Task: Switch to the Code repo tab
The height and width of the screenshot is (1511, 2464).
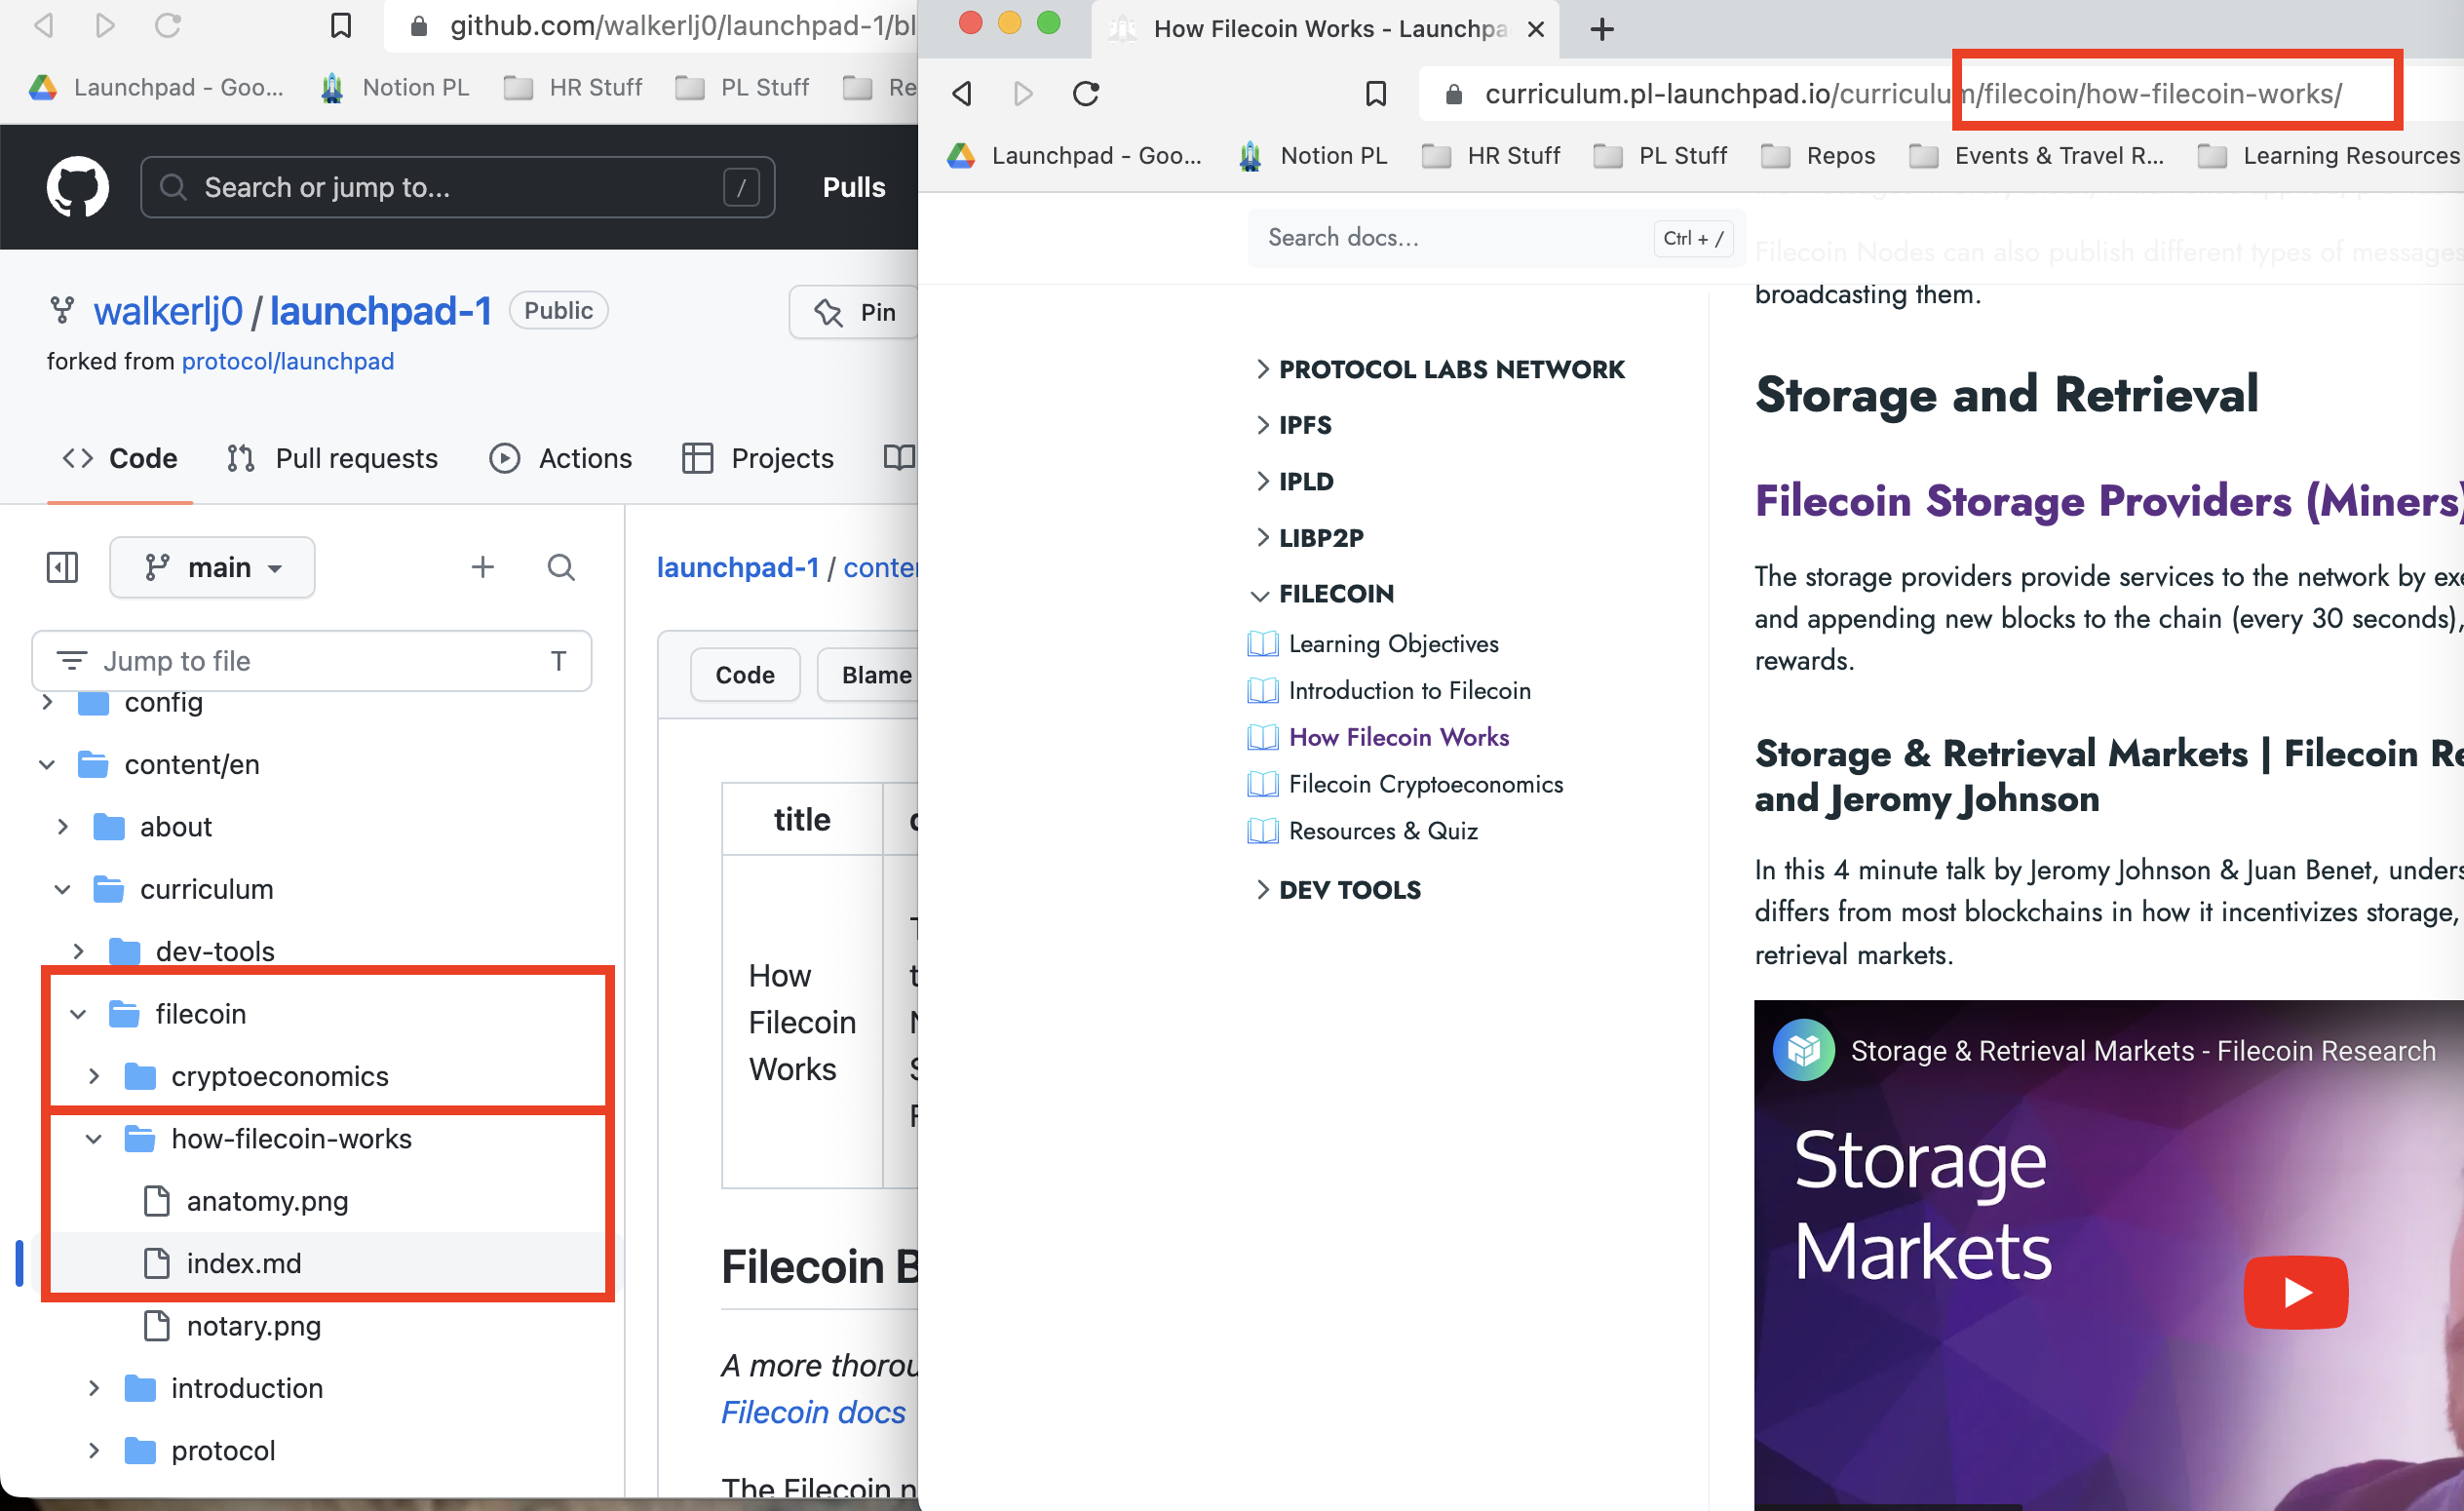Action: click(x=120, y=458)
